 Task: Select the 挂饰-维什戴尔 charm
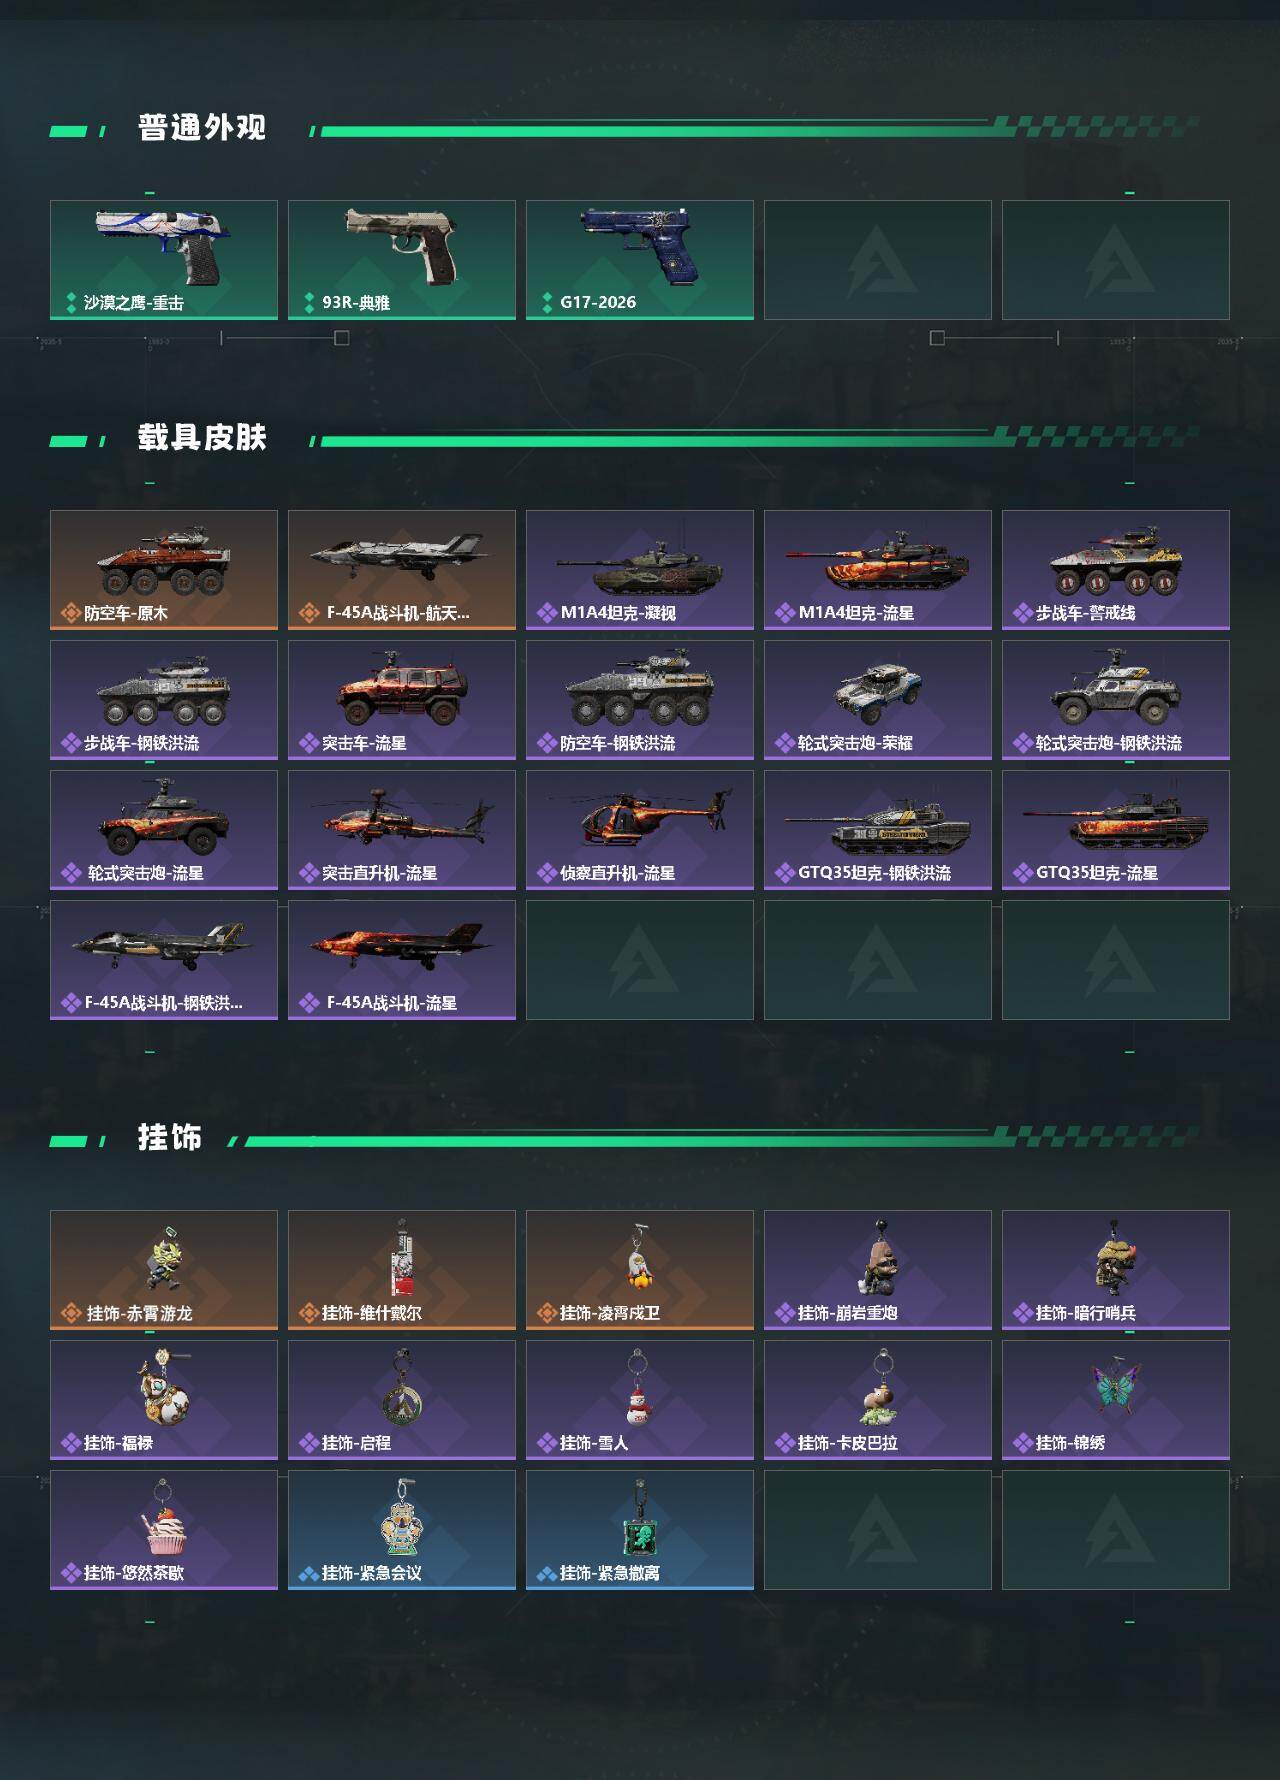click(402, 1270)
